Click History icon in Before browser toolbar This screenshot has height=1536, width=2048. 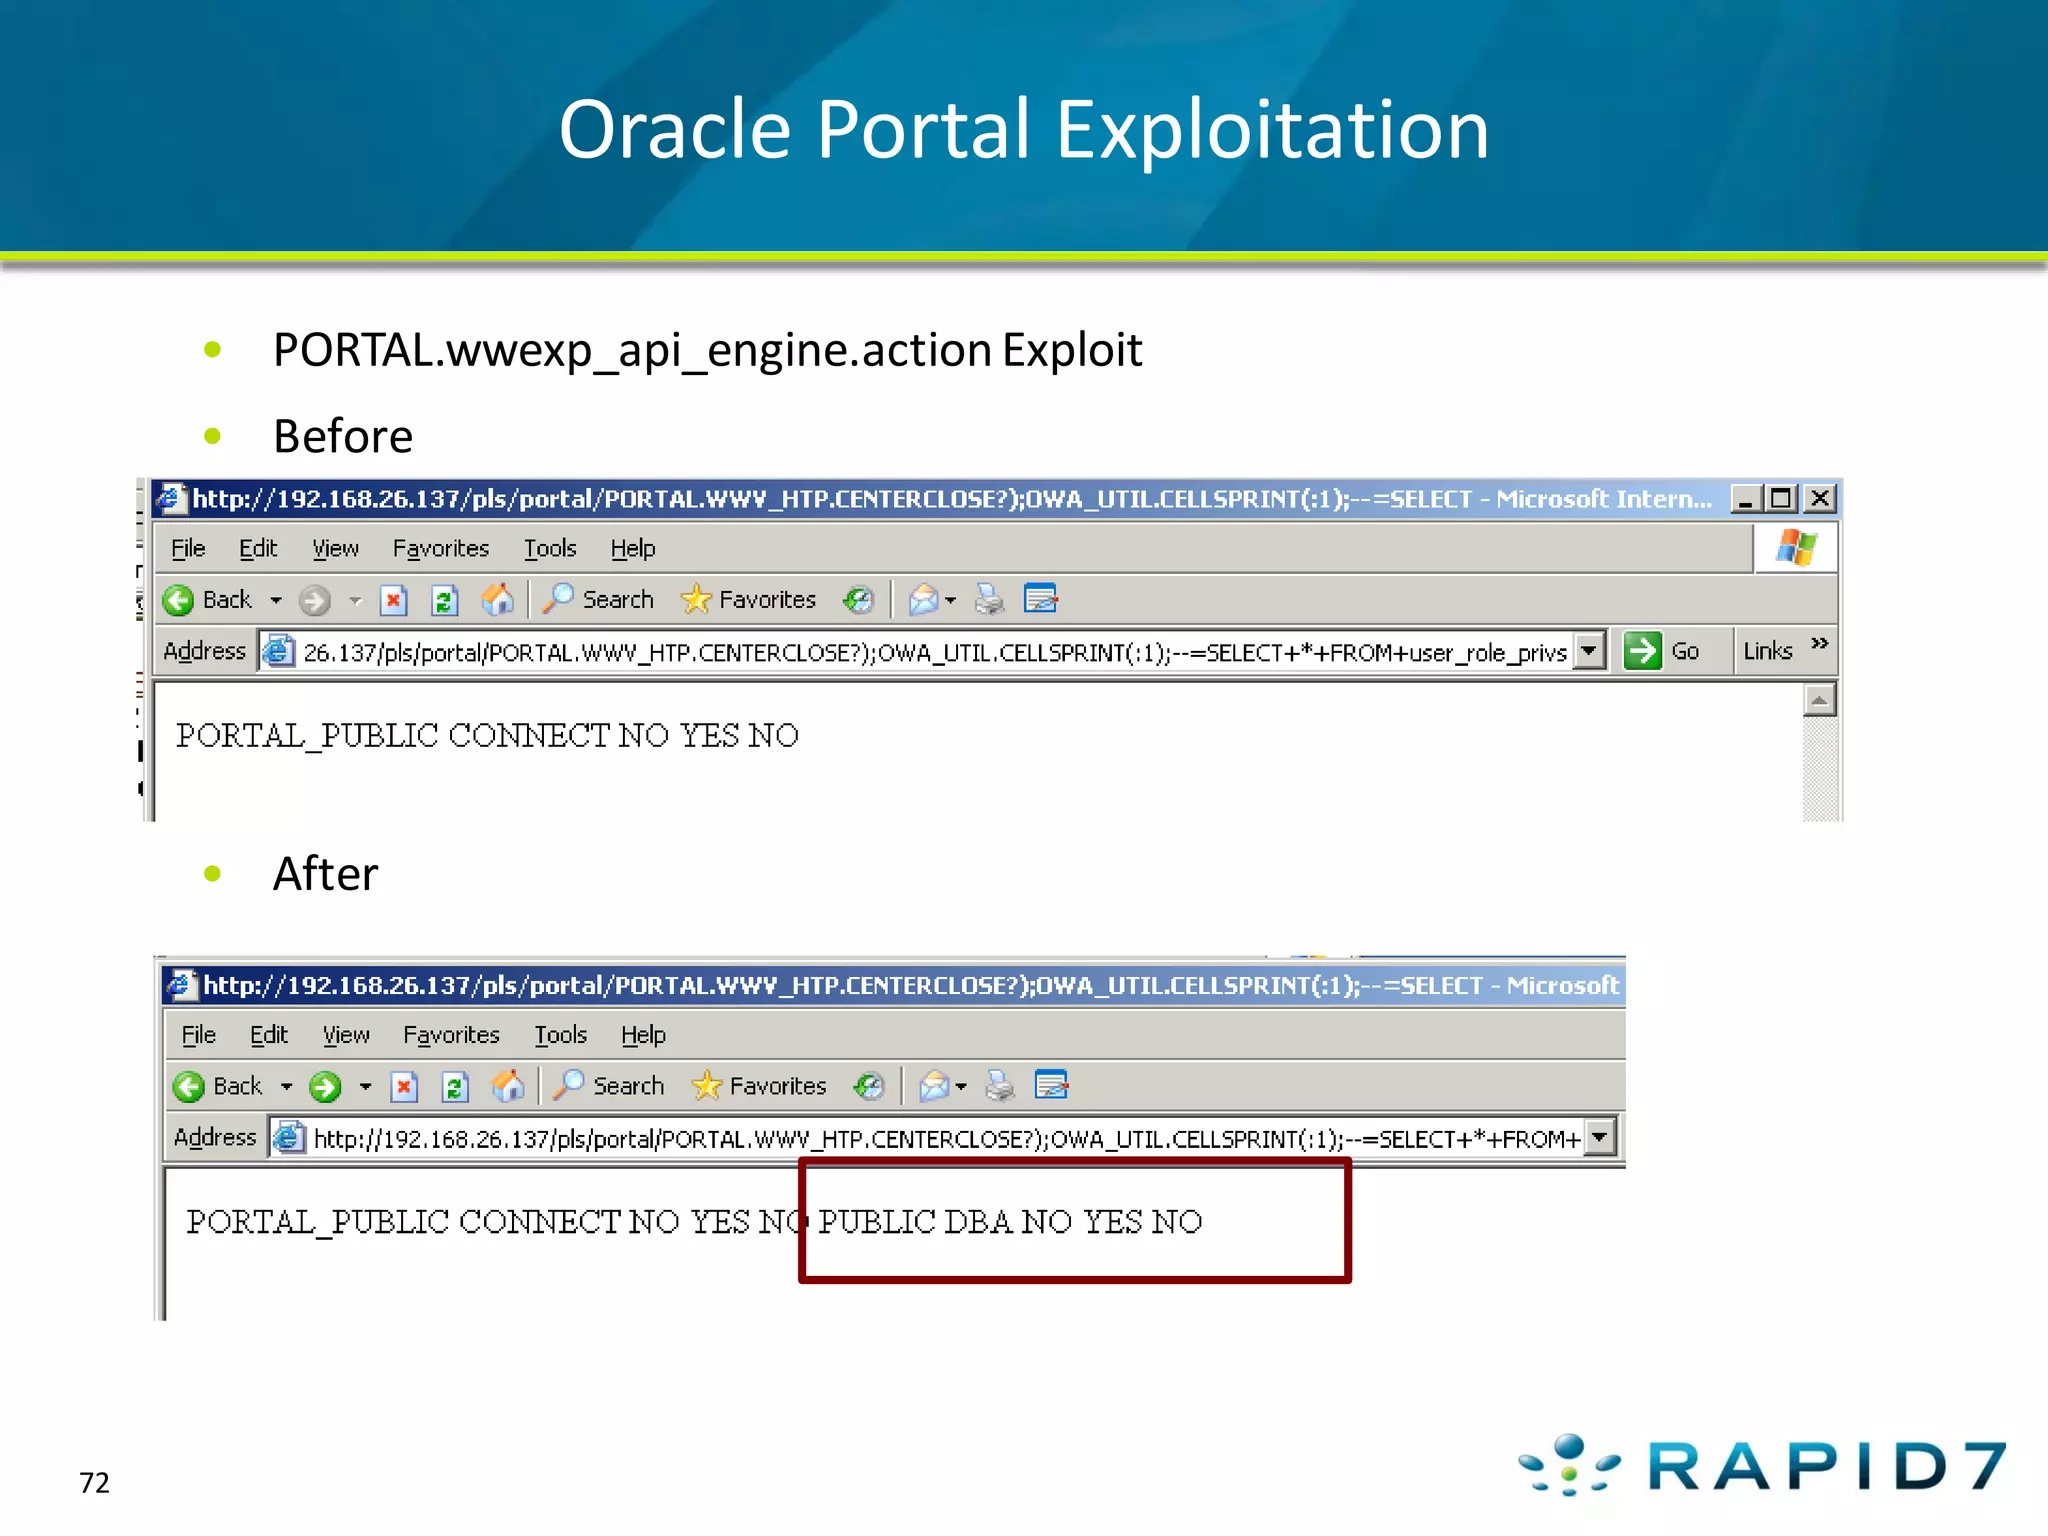tap(858, 600)
